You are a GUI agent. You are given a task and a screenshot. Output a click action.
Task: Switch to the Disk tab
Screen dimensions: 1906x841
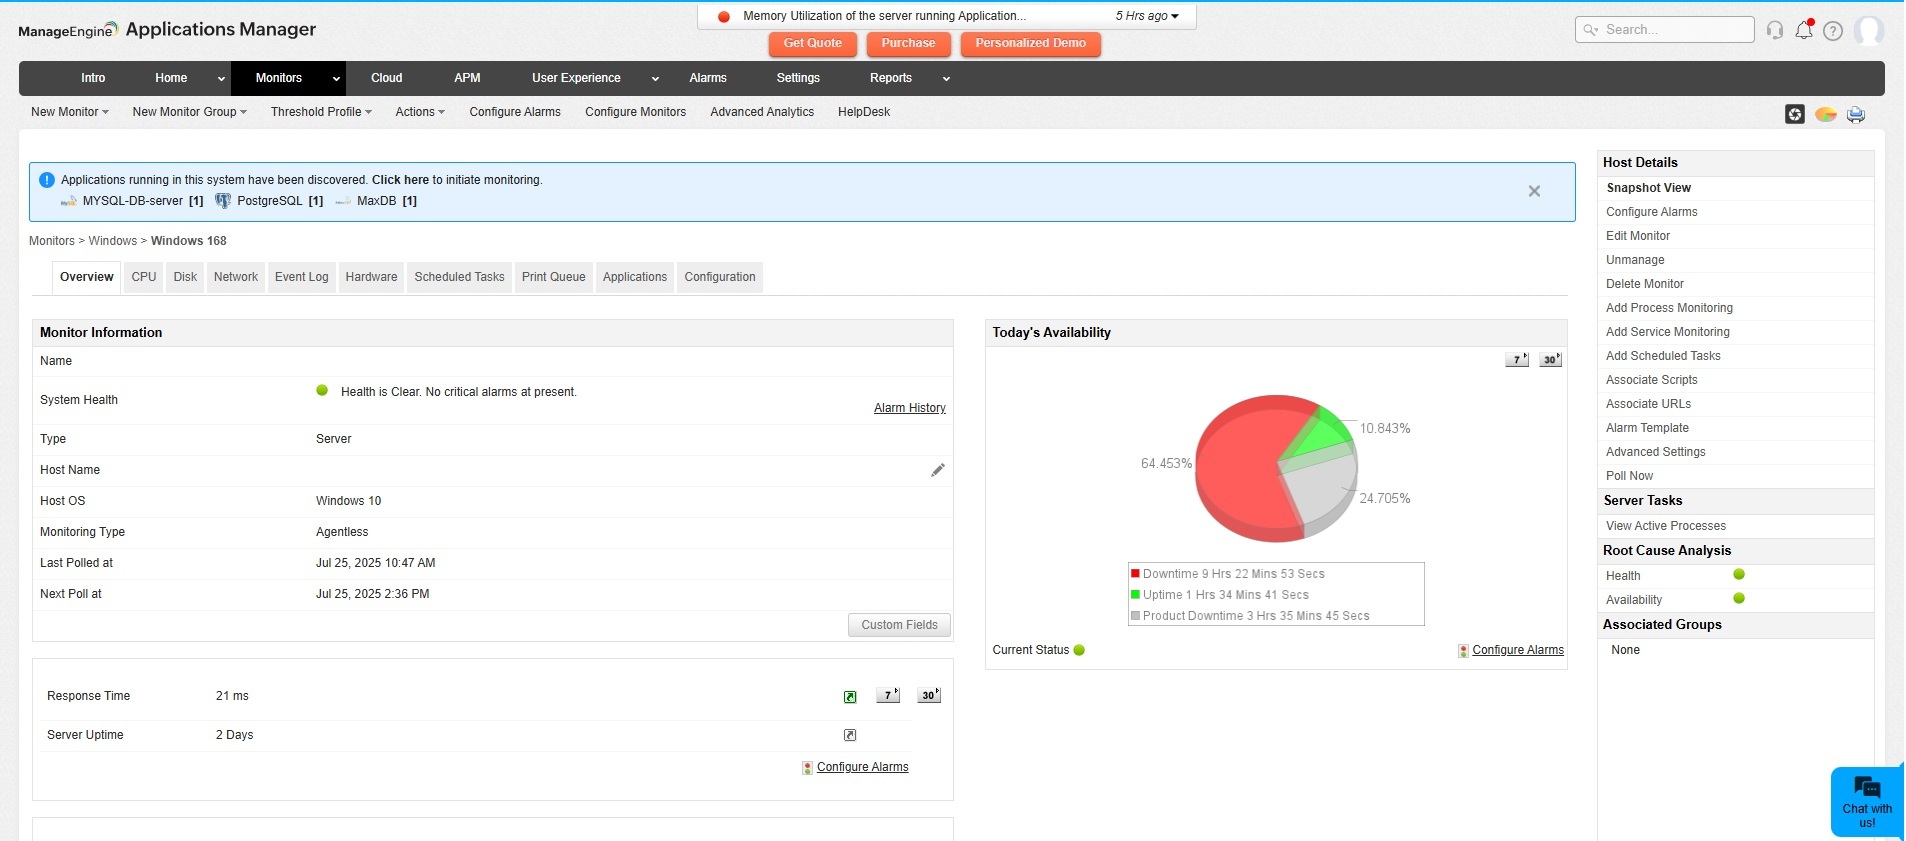185,277
